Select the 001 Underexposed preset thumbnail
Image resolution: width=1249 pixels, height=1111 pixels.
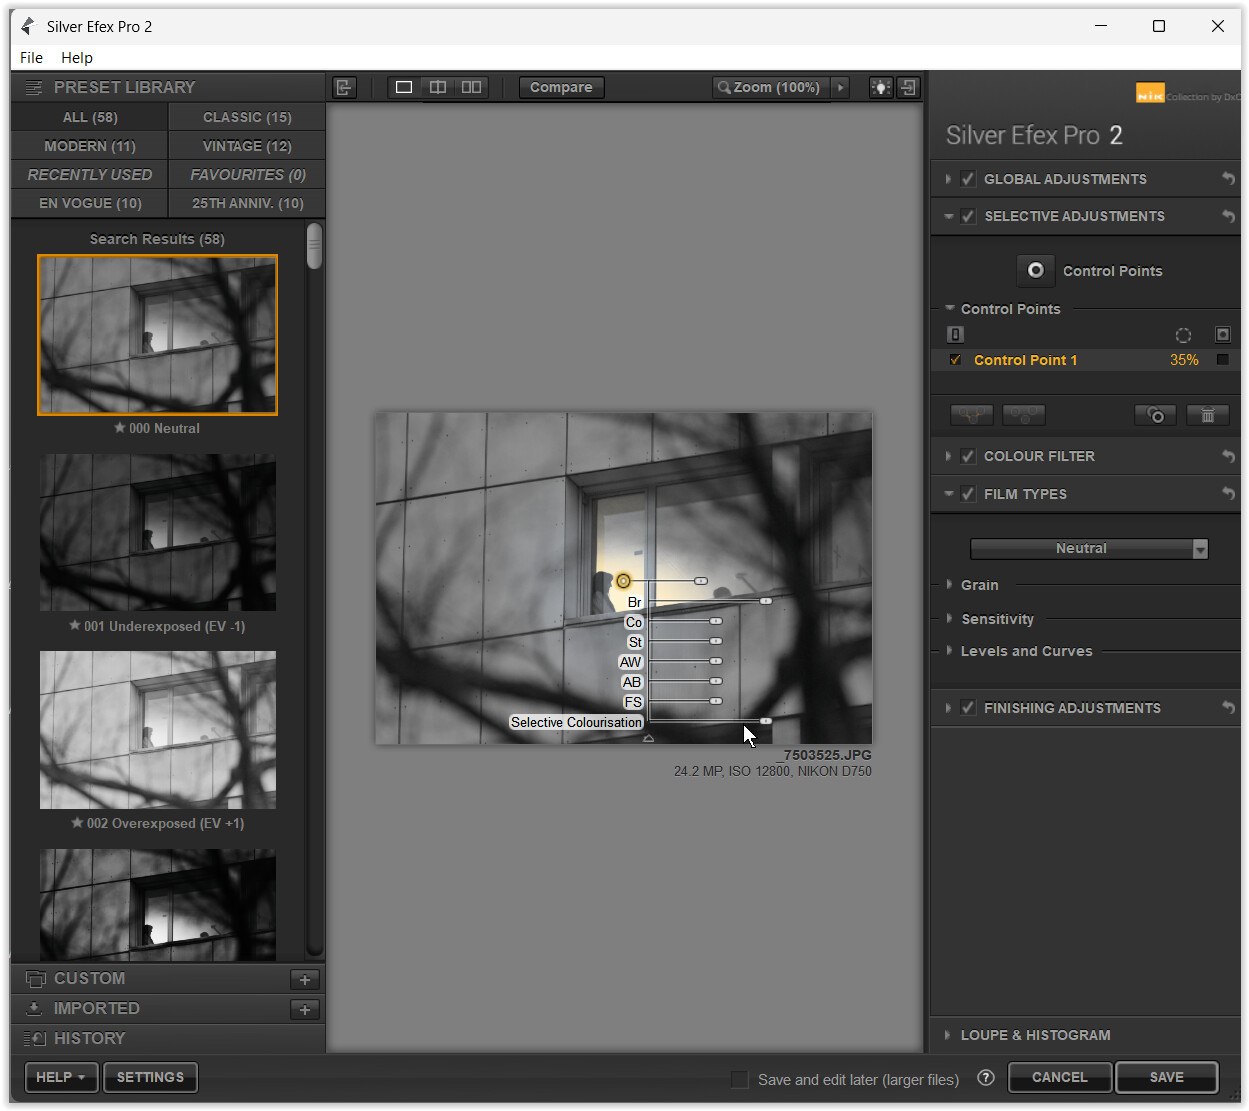tap(158, 532)
